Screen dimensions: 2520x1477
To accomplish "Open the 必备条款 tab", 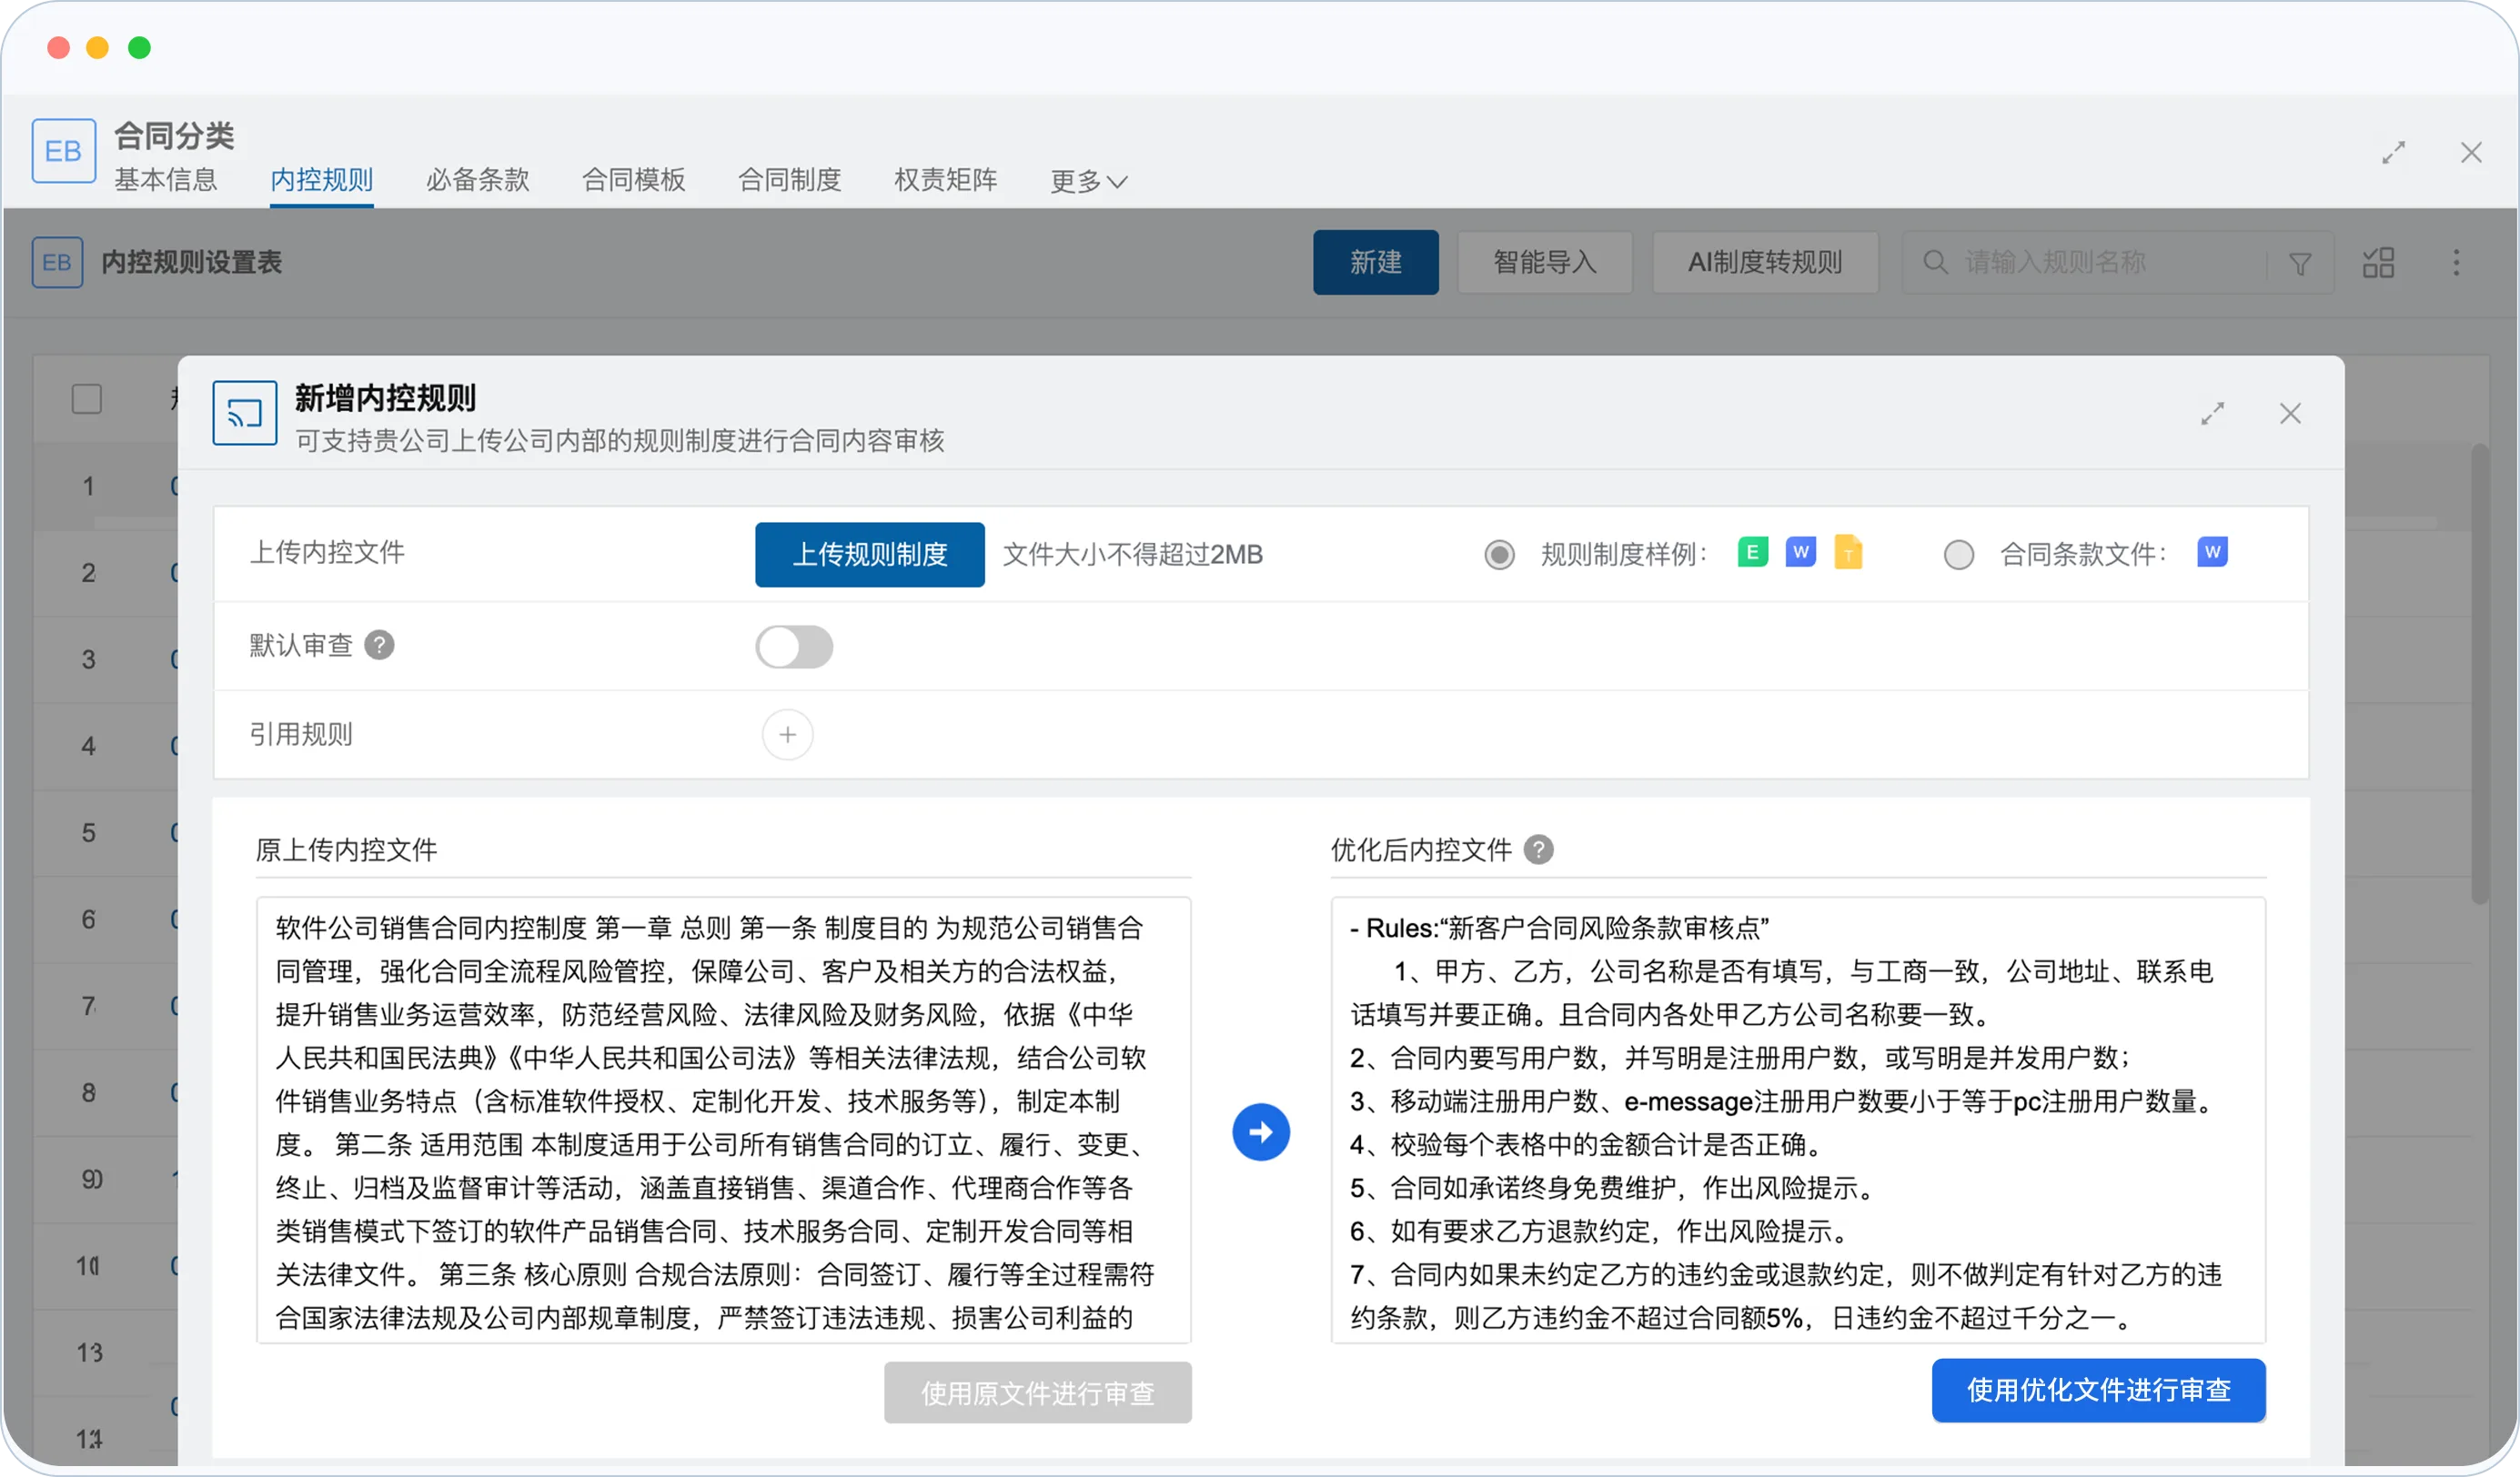I will click(x=478, y=180).
